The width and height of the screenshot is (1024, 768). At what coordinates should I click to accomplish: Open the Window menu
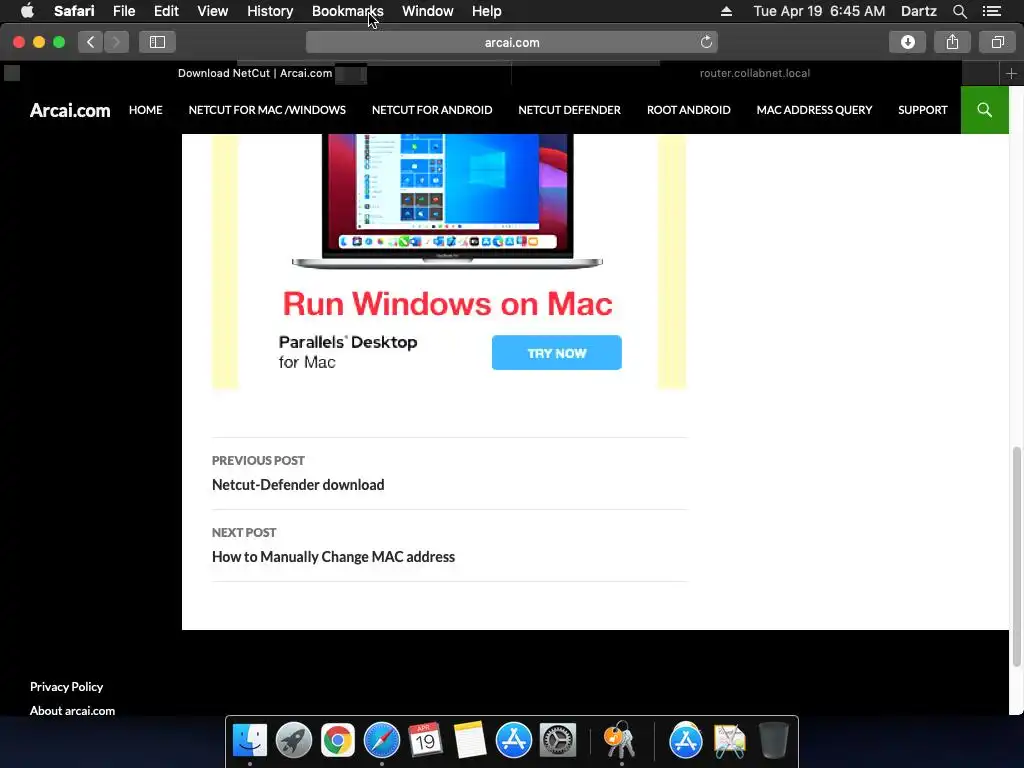coord(428,11)
